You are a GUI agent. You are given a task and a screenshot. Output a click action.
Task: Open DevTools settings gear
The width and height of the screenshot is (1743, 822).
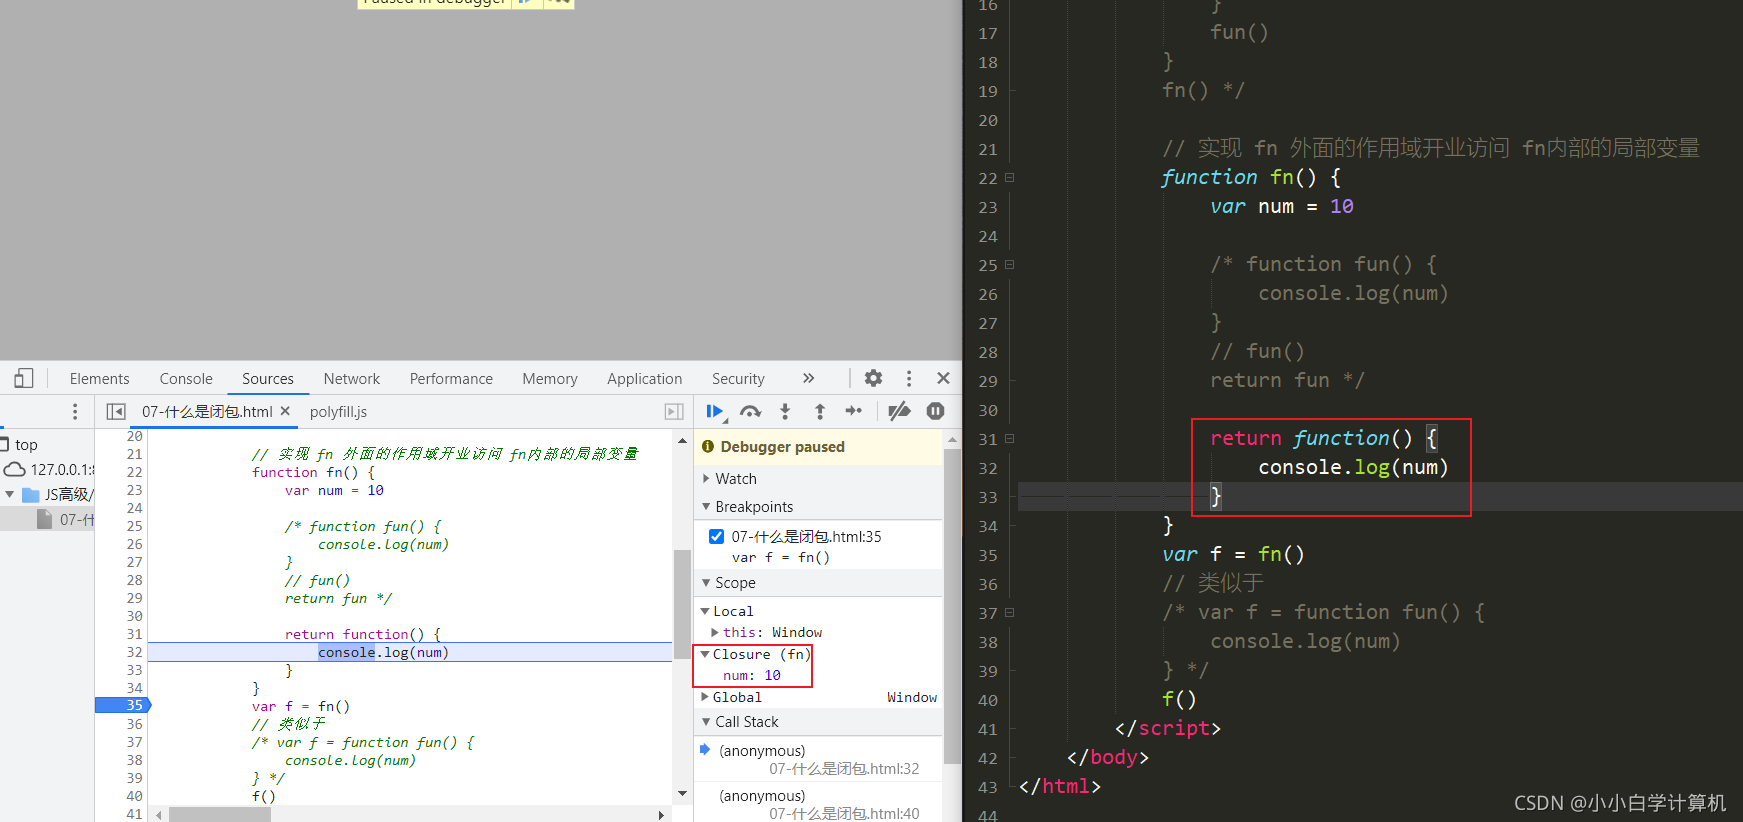click(873, 378)
